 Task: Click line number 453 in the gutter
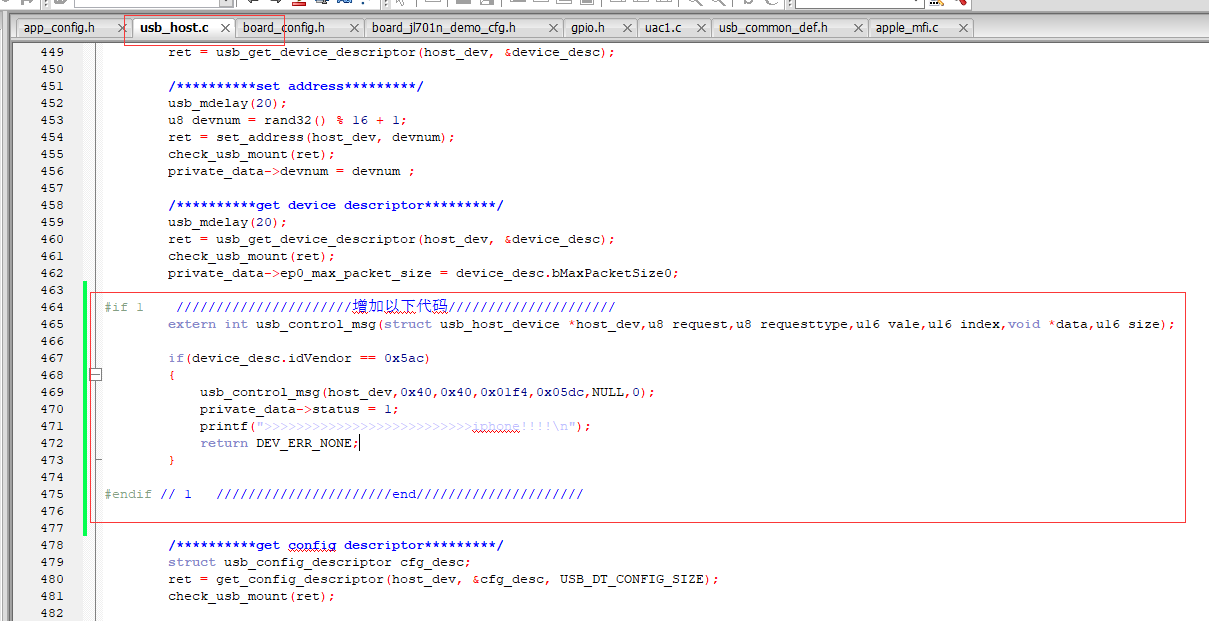click(x=52, y=120)
